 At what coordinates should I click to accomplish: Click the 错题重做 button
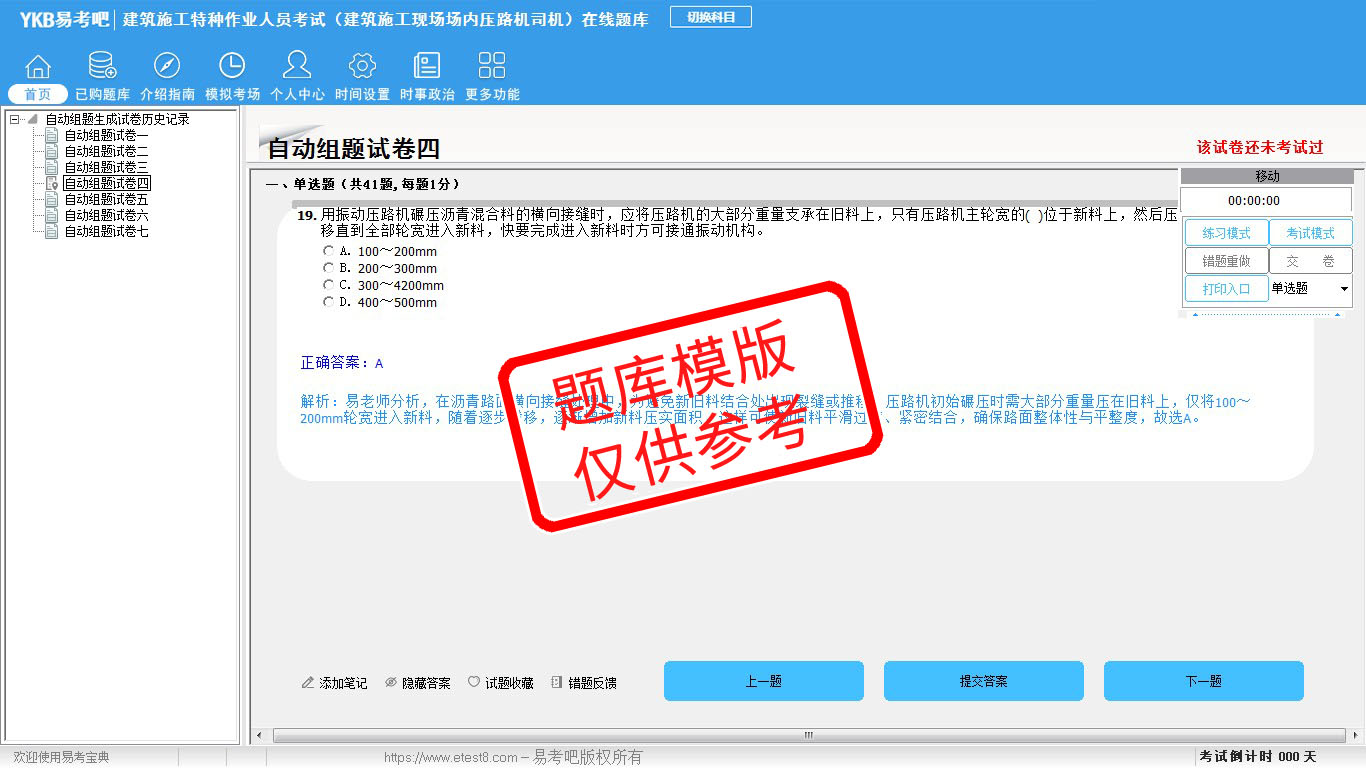point(1226,261)
